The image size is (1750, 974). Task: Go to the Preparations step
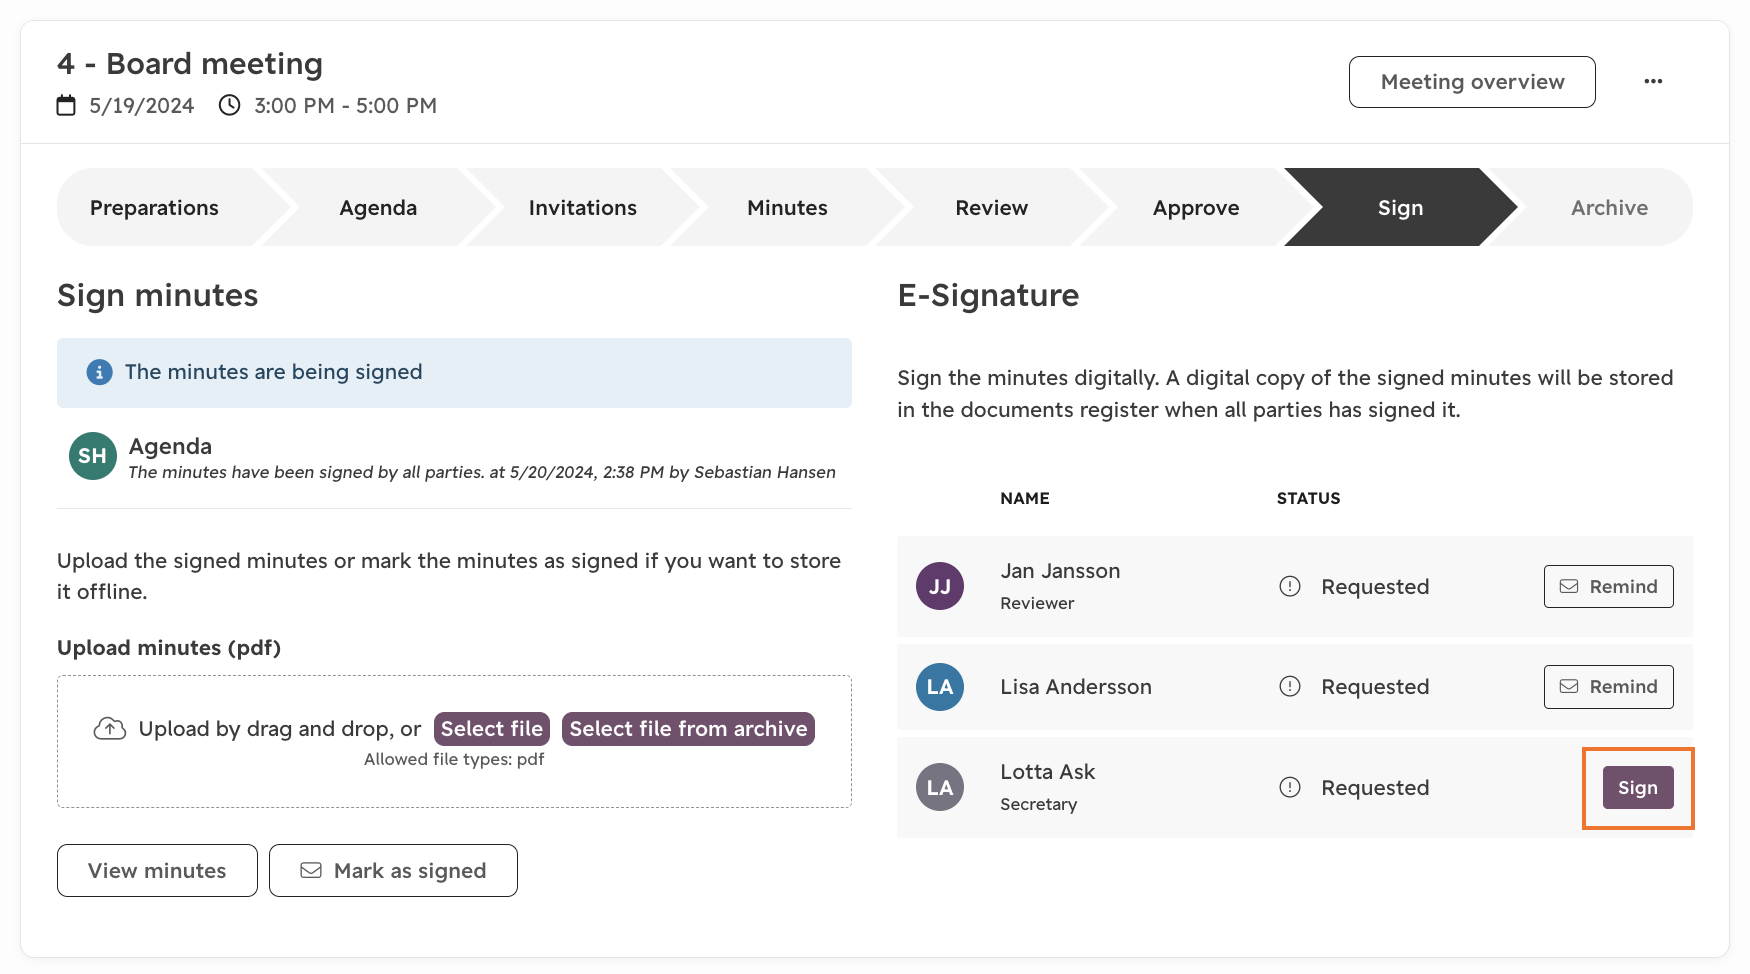click(154, 207)
